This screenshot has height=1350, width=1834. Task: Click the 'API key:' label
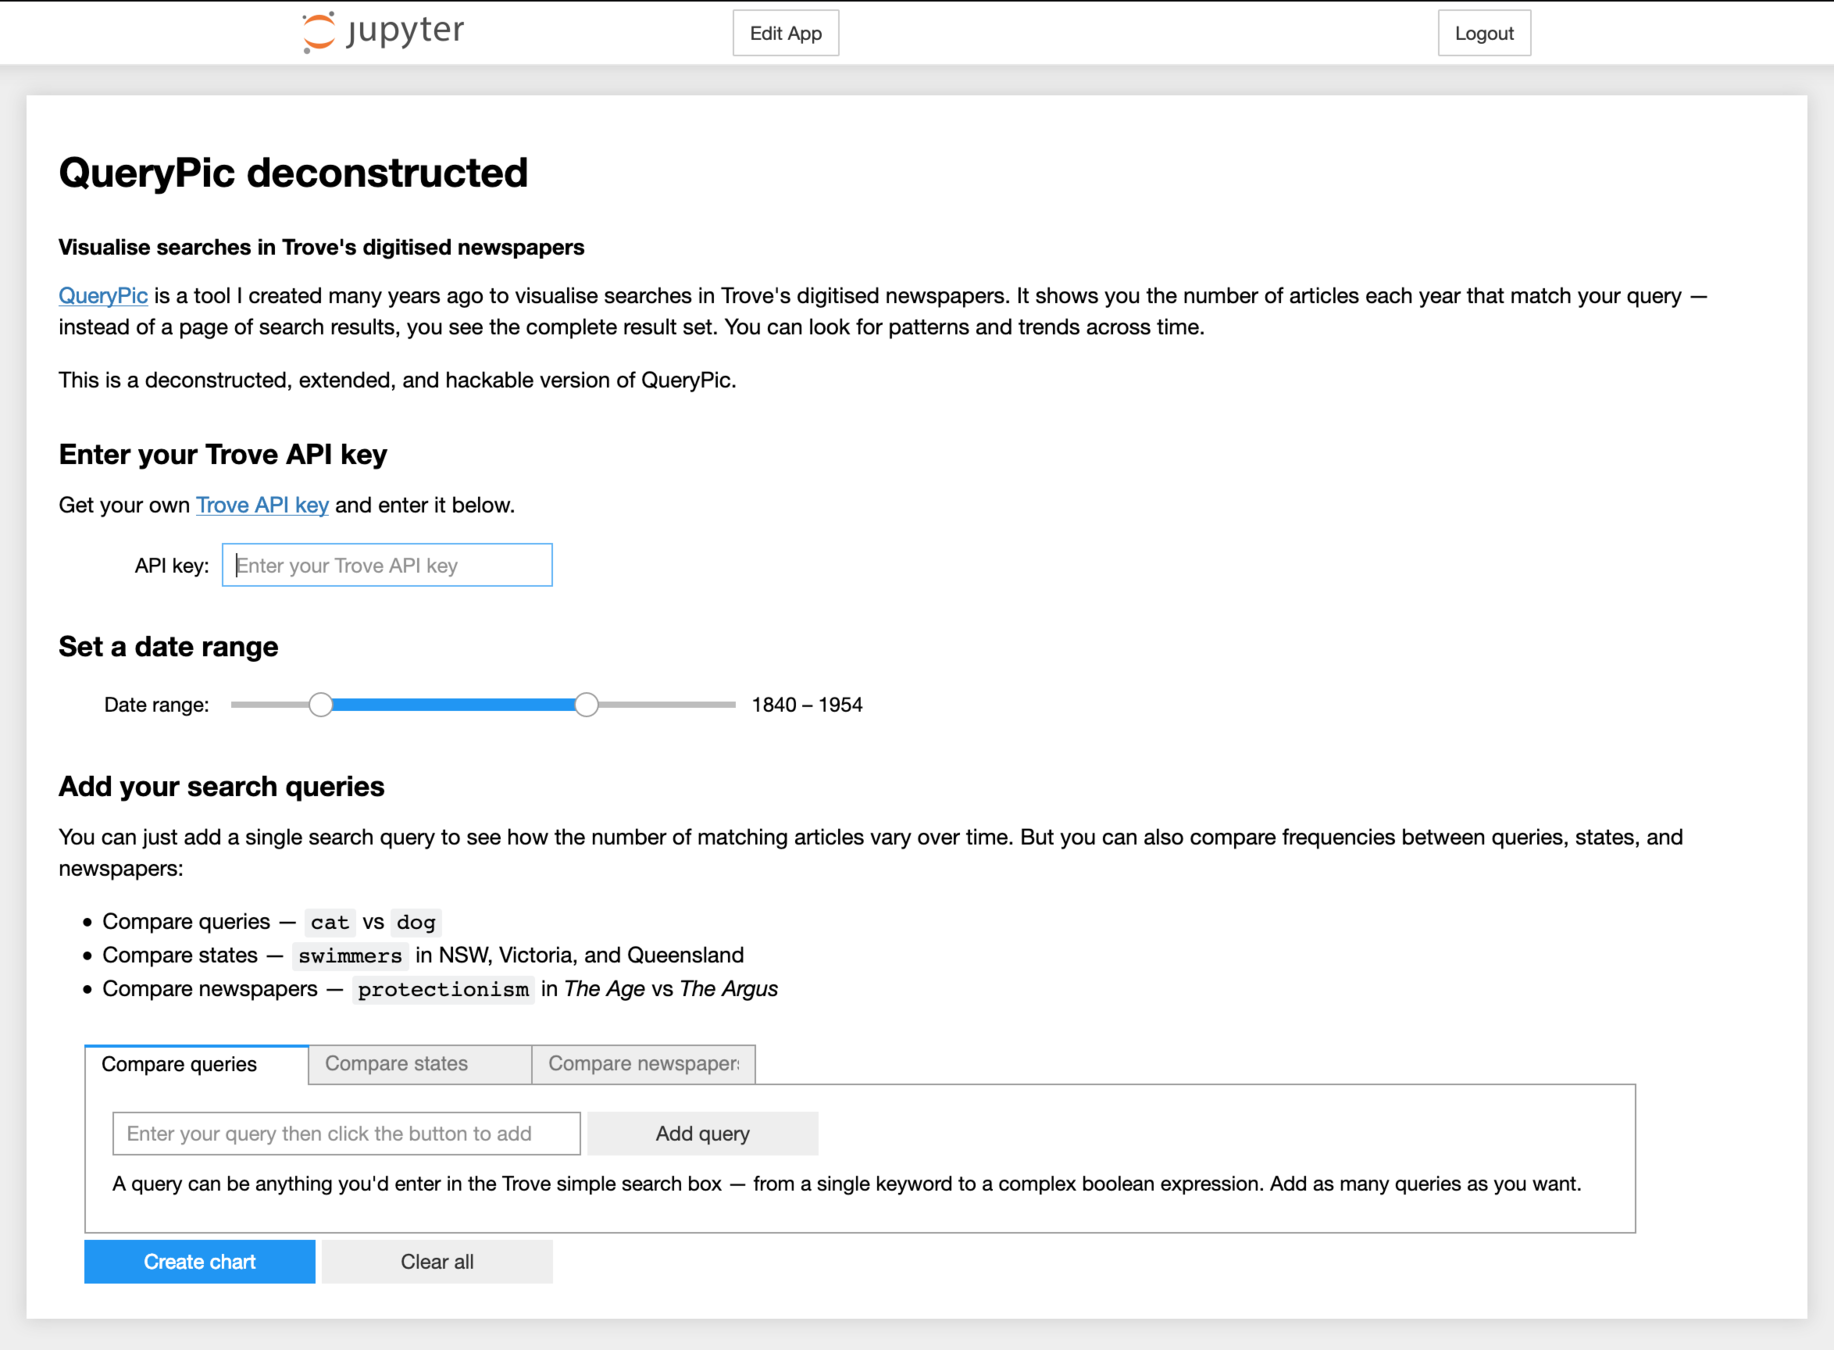click(171, 566)
